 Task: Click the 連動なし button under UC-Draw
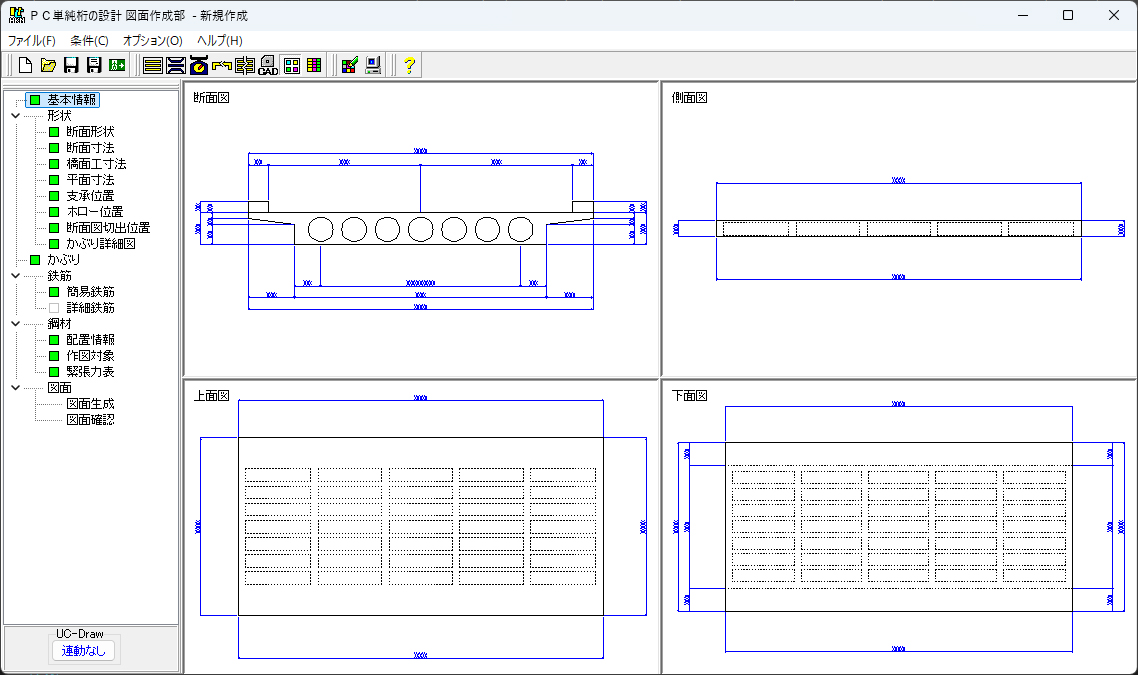tap(83, 650)
